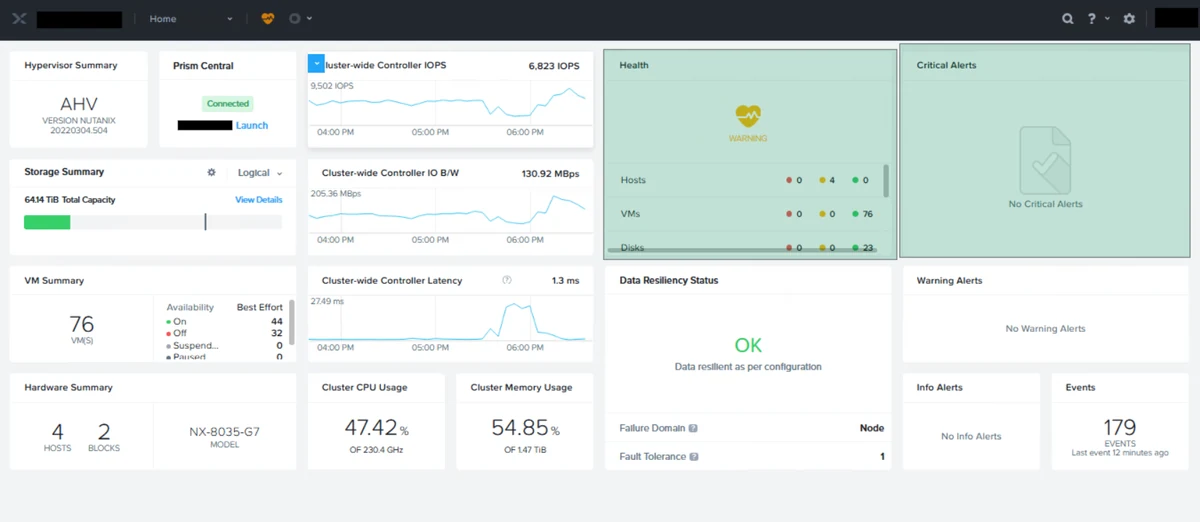Click the 54.85% Cluster Memory Usage value
Image resolution: width=1200 pixels, height=522 pixels.
[525, 428]
